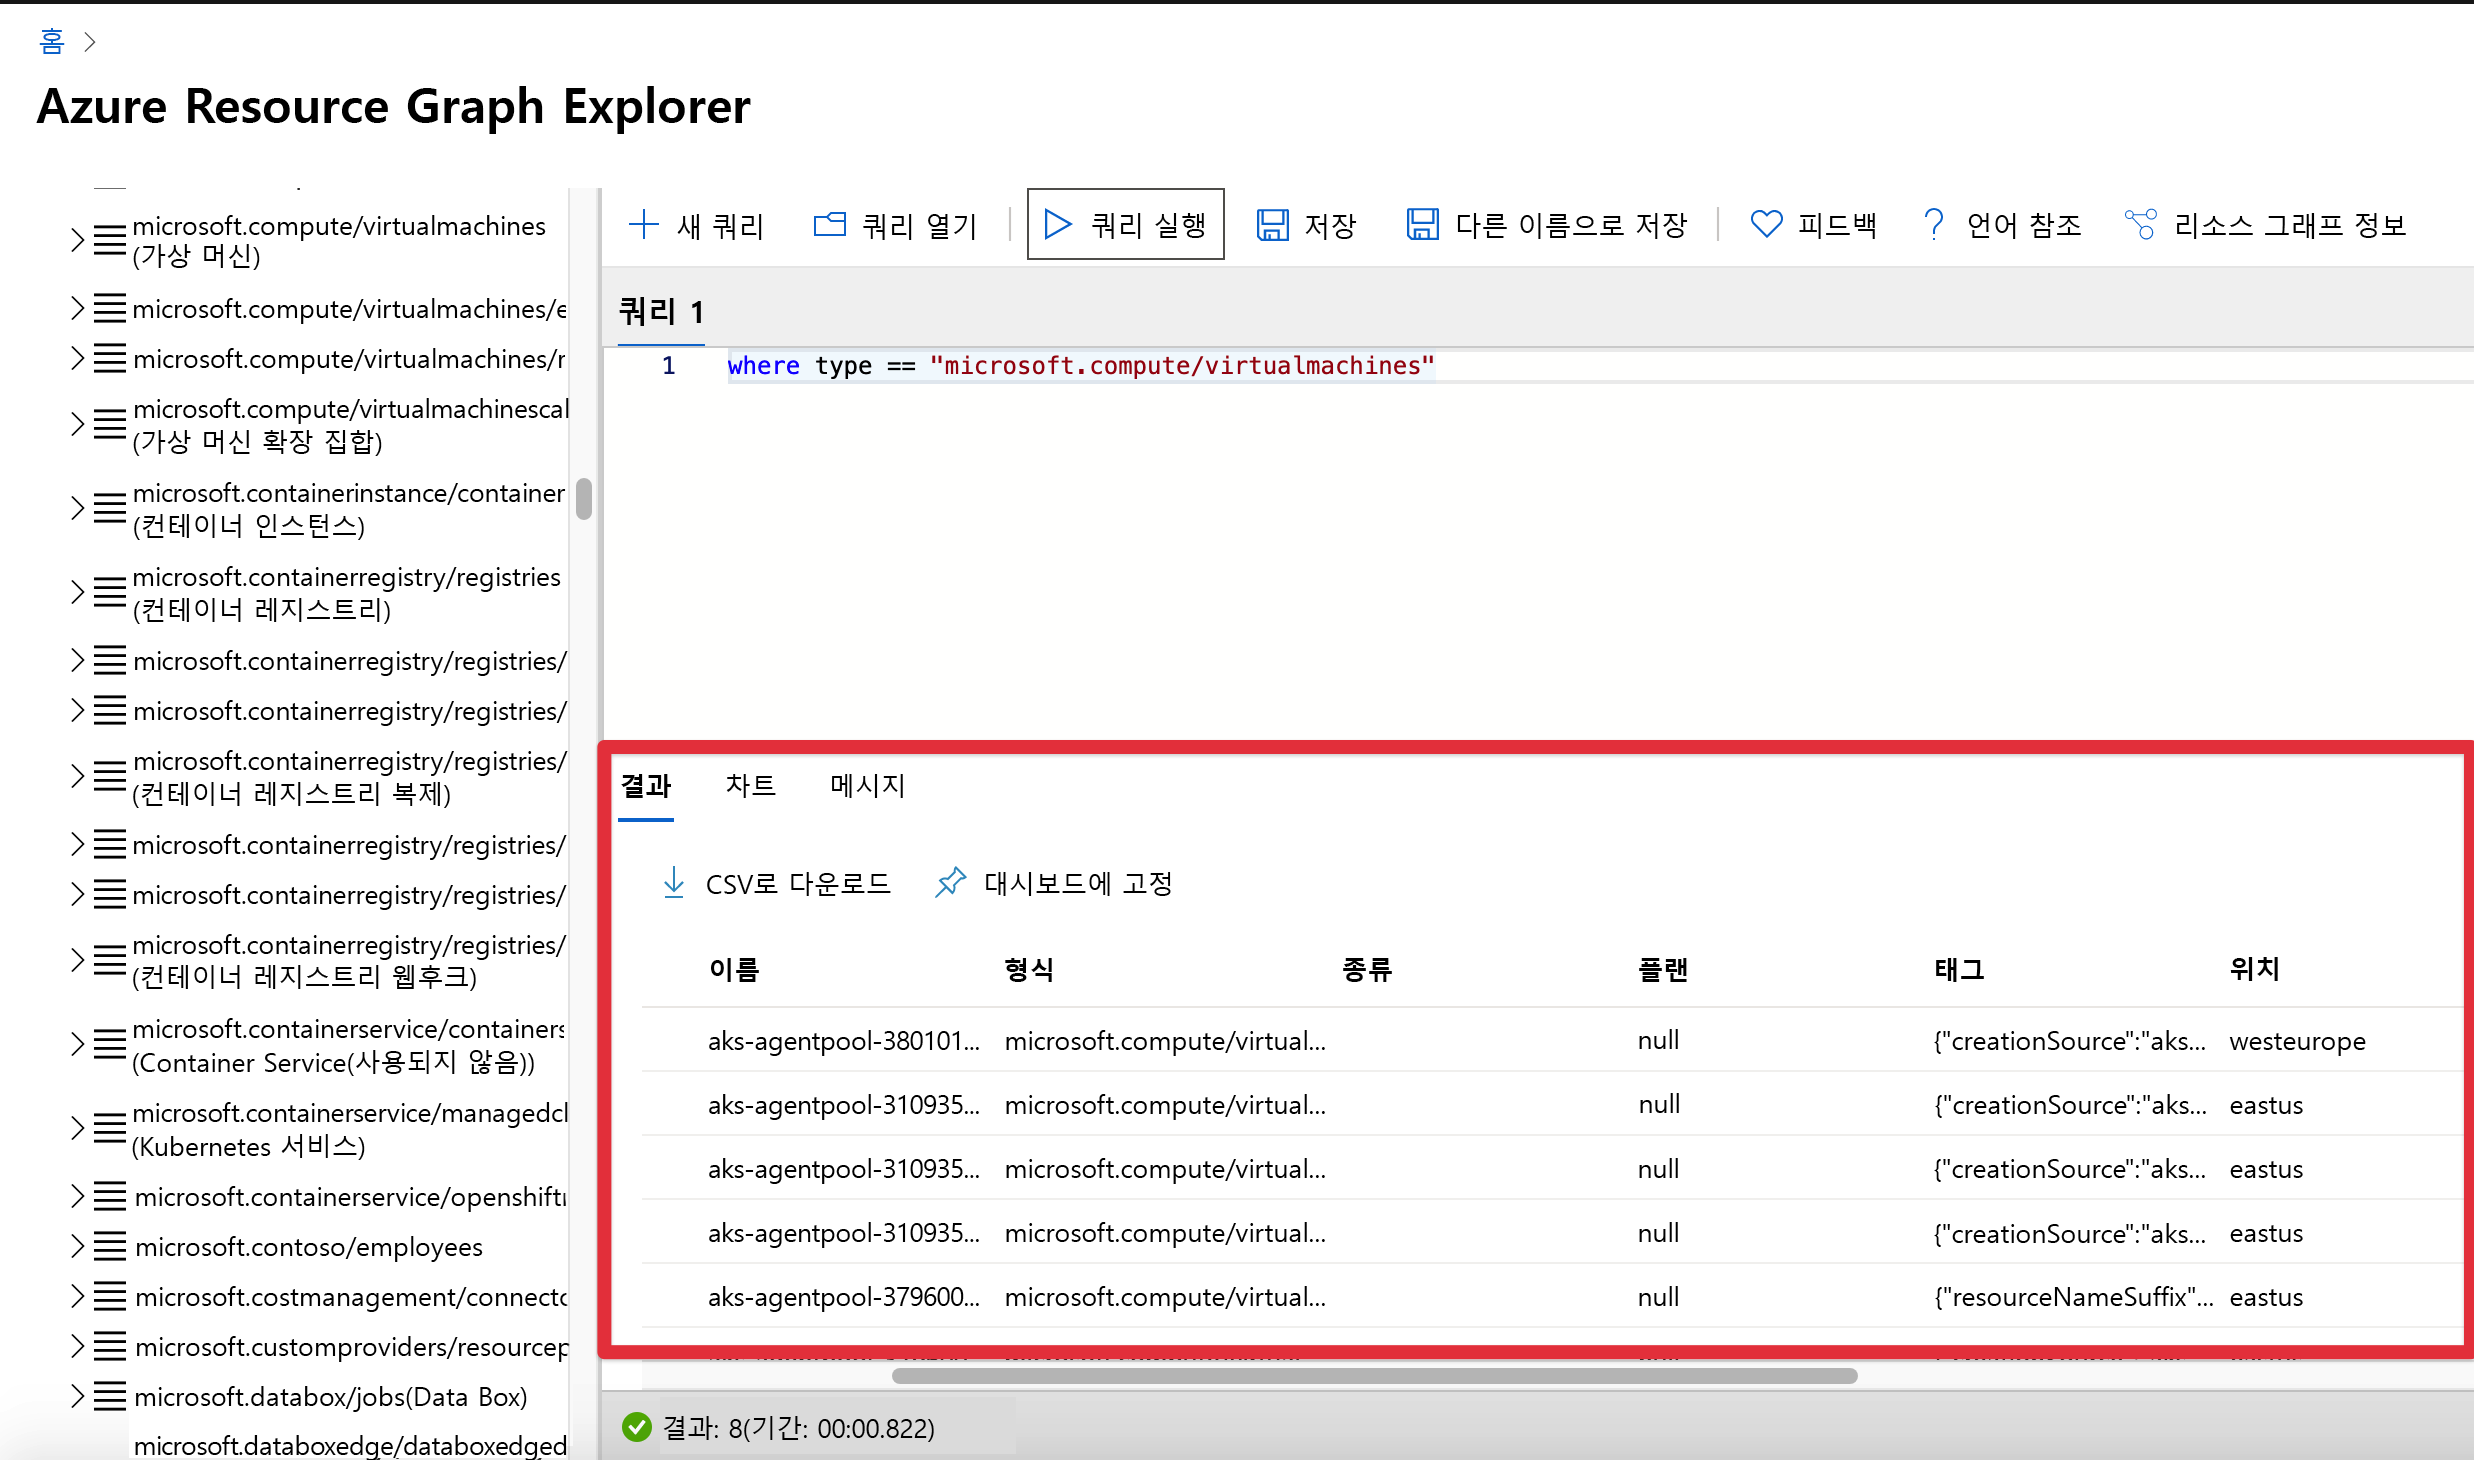Click the 이름 column header

[x=734, y=969]
